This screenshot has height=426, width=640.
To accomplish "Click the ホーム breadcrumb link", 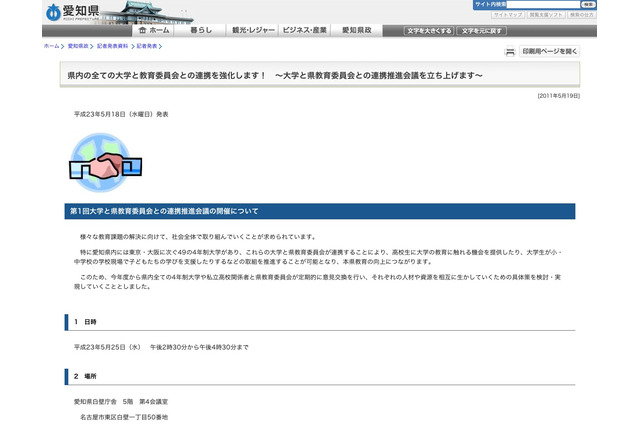I will coord(51,46).
